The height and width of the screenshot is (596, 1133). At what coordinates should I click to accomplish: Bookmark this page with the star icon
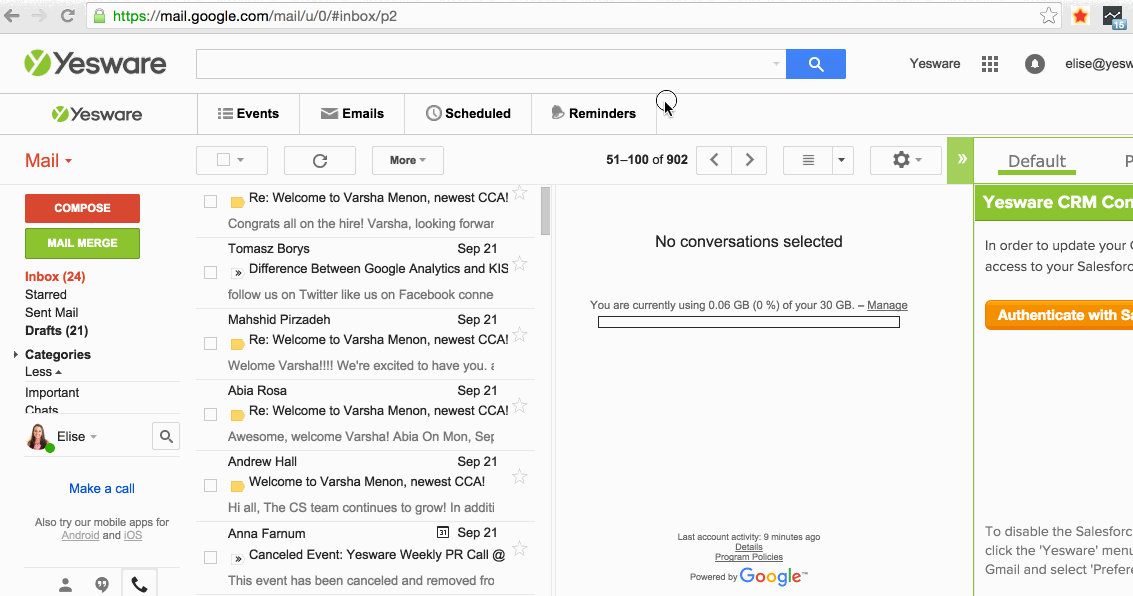1048,16
